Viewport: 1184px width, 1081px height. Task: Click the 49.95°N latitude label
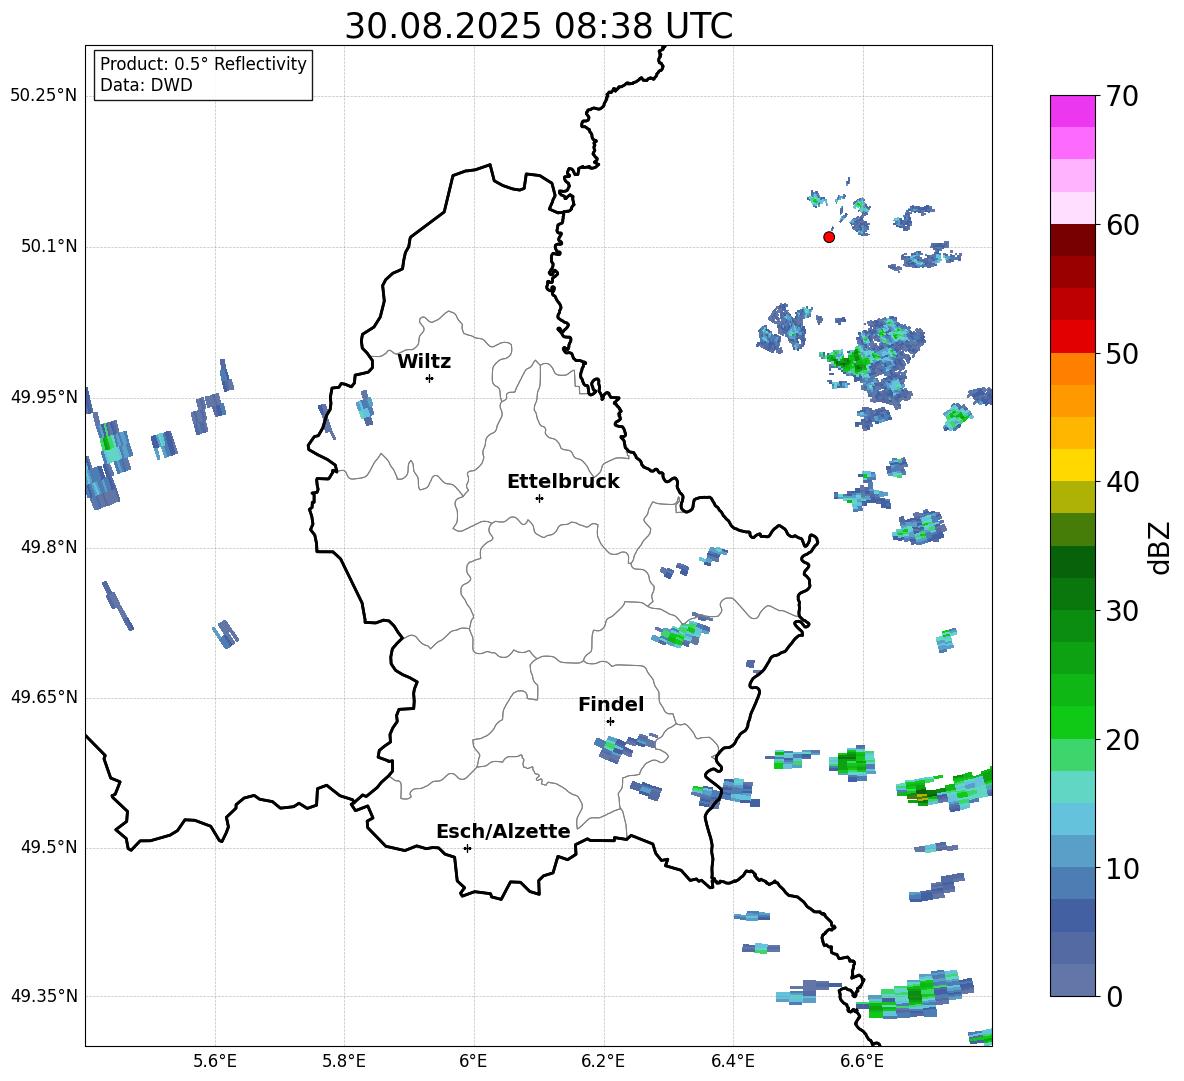[x=44, y=396]
